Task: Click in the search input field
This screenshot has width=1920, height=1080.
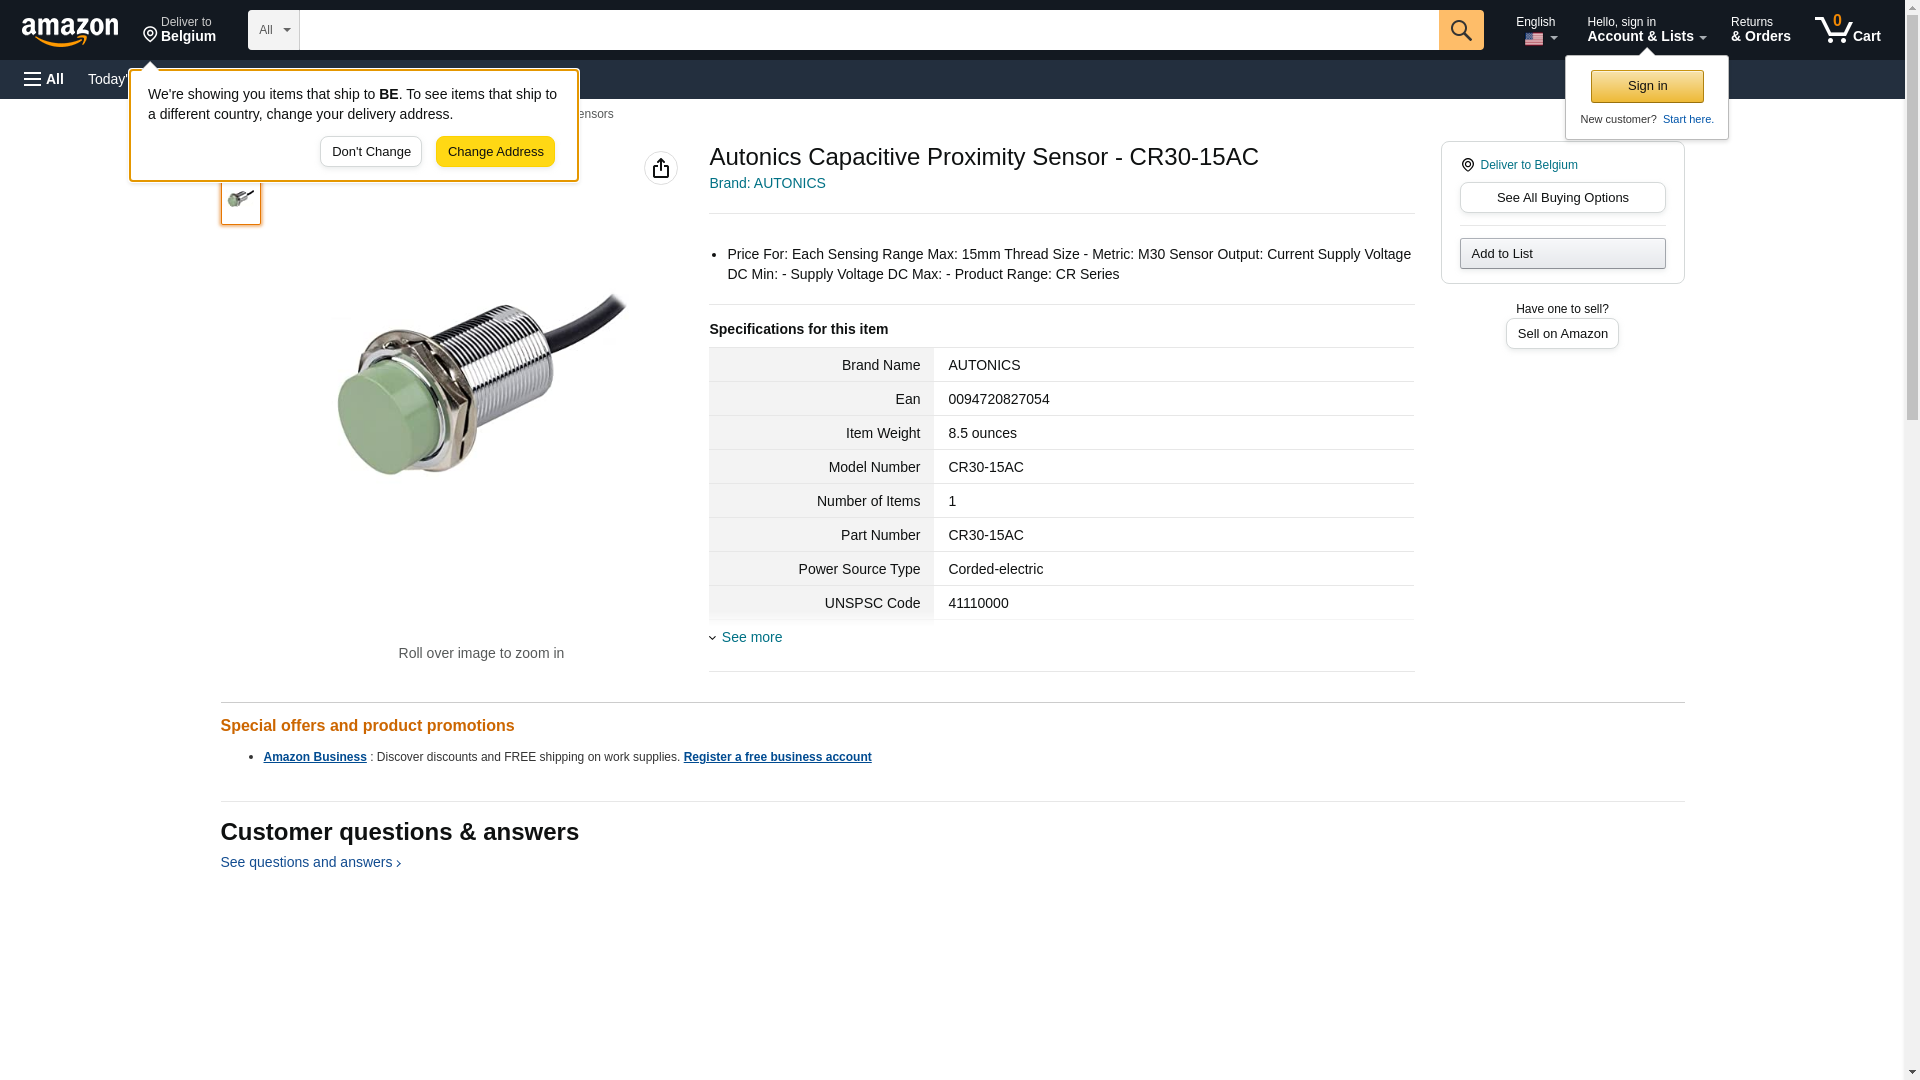Action: (x=869, y=30)
